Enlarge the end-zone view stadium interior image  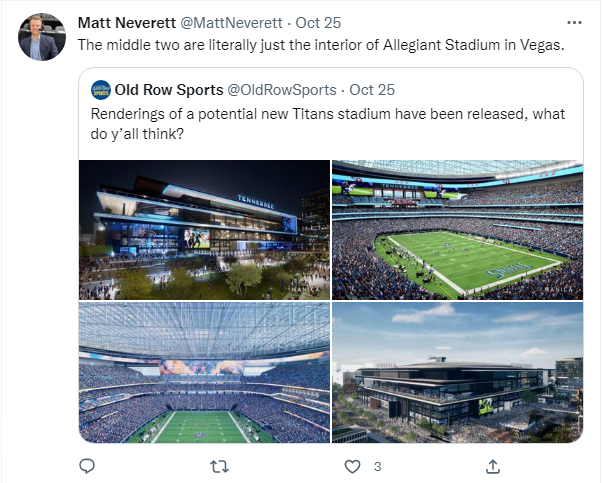[204, 372]
